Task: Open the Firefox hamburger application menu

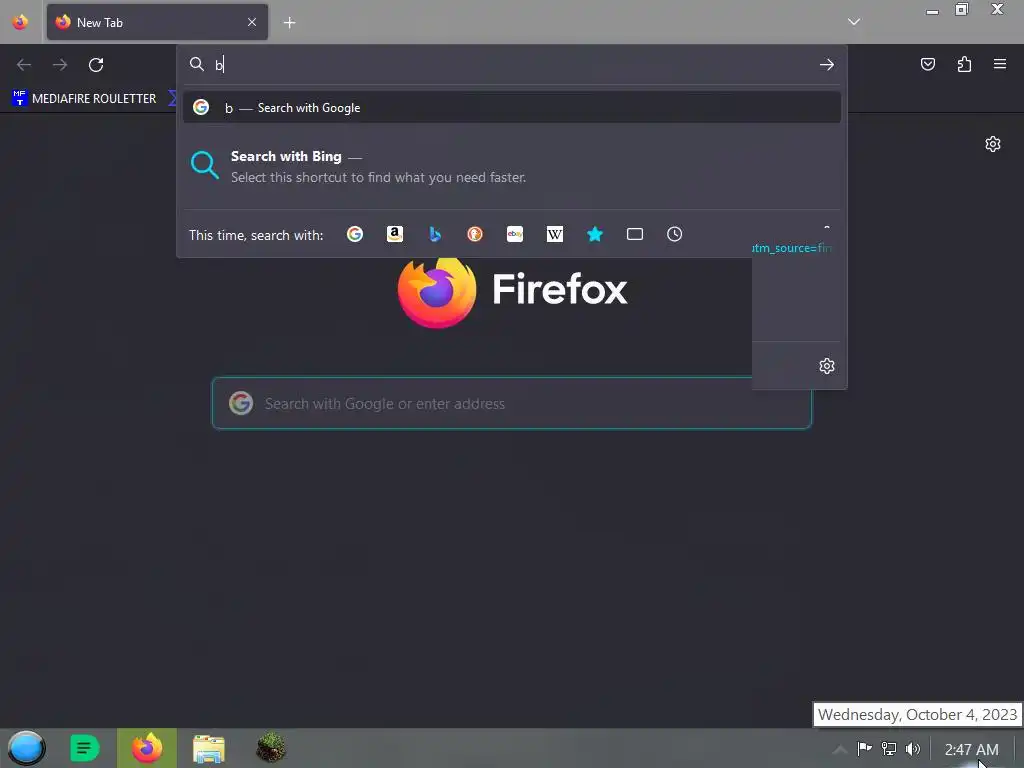Action: coord(1000,64)
